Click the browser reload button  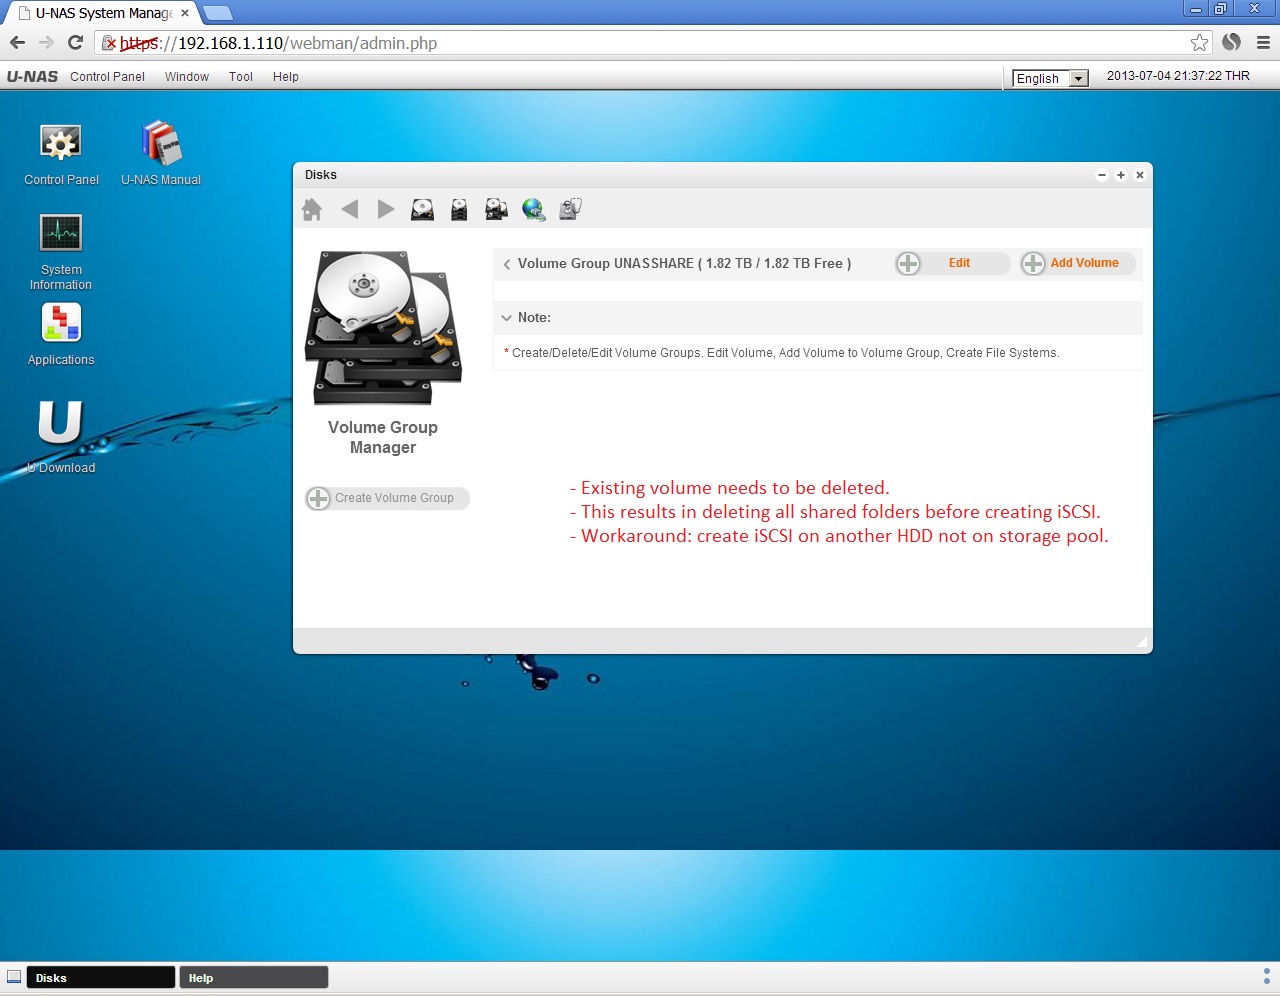[x=75, y=42]
